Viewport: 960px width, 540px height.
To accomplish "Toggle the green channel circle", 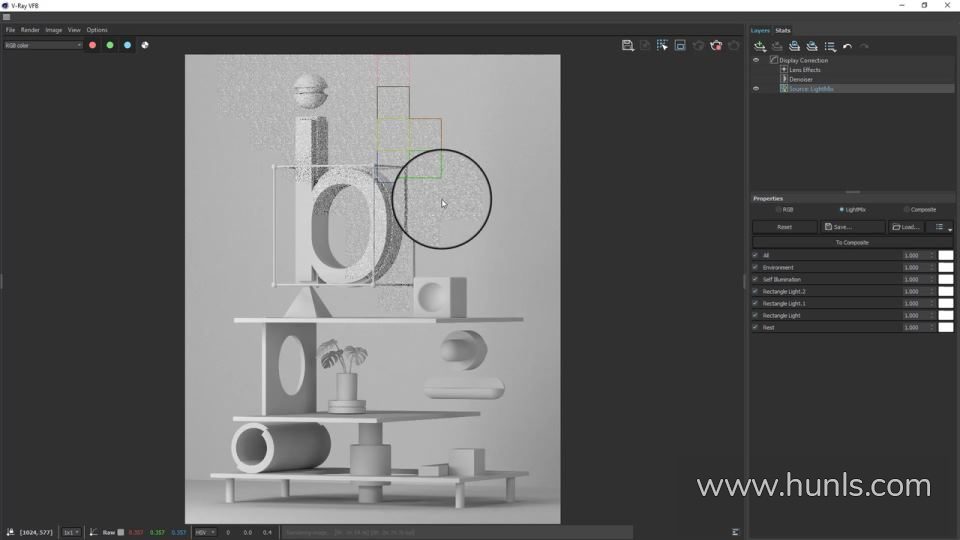I will pos(110,45).
